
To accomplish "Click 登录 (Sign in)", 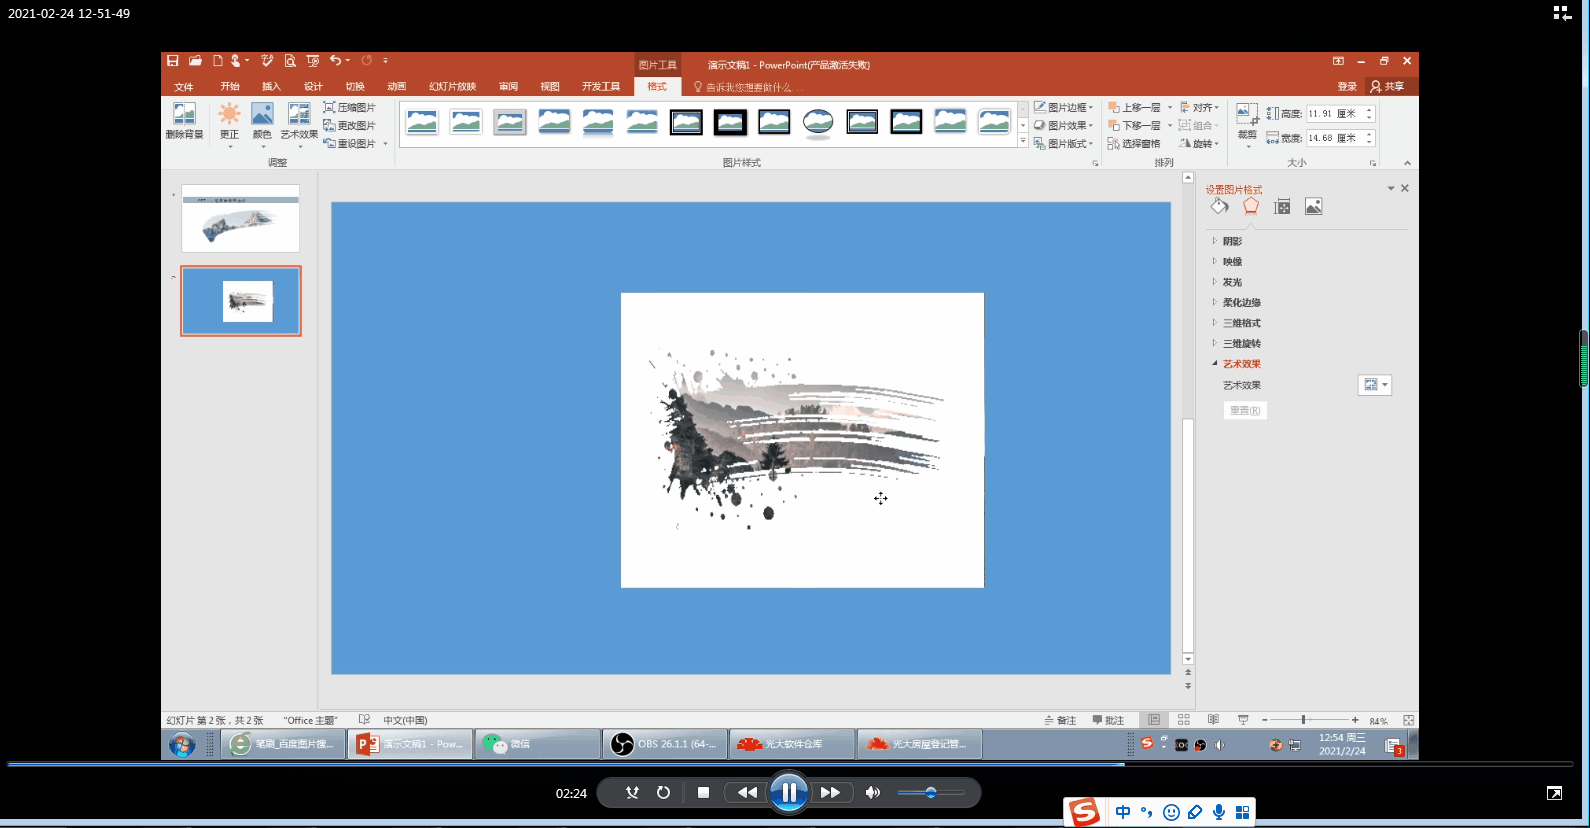I will pyautogui.click(x=1347, y=87).
